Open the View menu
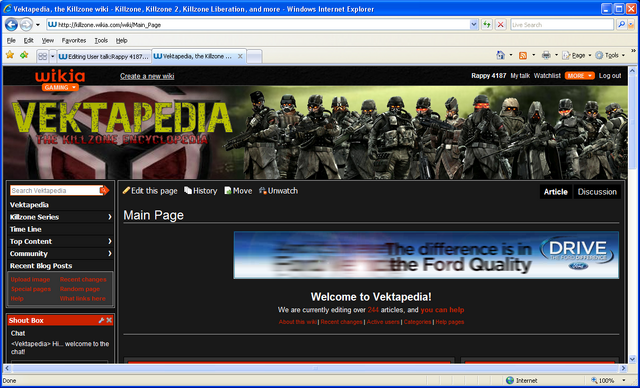Screen dimensions: 640x388 pos(48,40)
